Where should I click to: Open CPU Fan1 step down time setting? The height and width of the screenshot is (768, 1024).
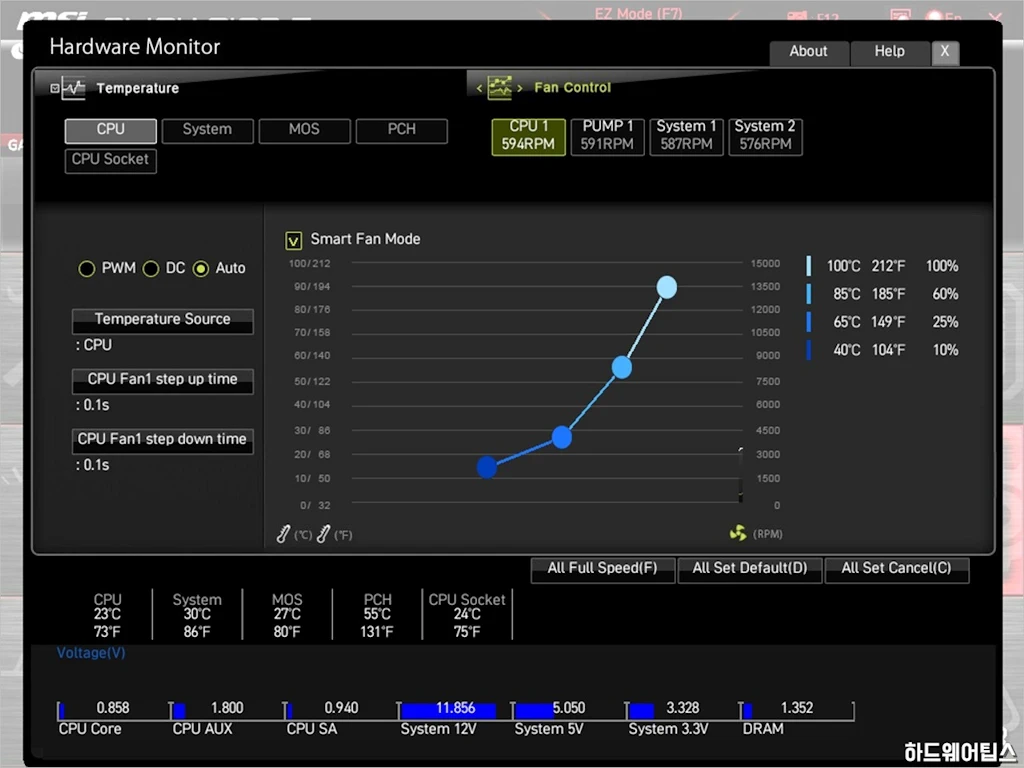click(x=163, y=441)
